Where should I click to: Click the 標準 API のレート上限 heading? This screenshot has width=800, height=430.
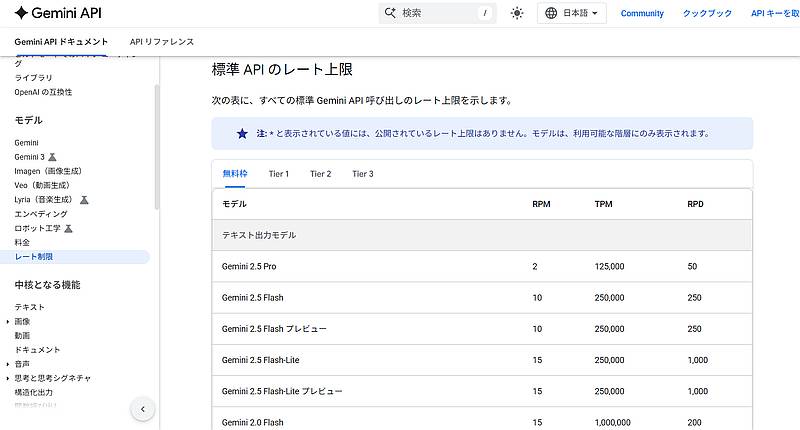click(282, 69)
